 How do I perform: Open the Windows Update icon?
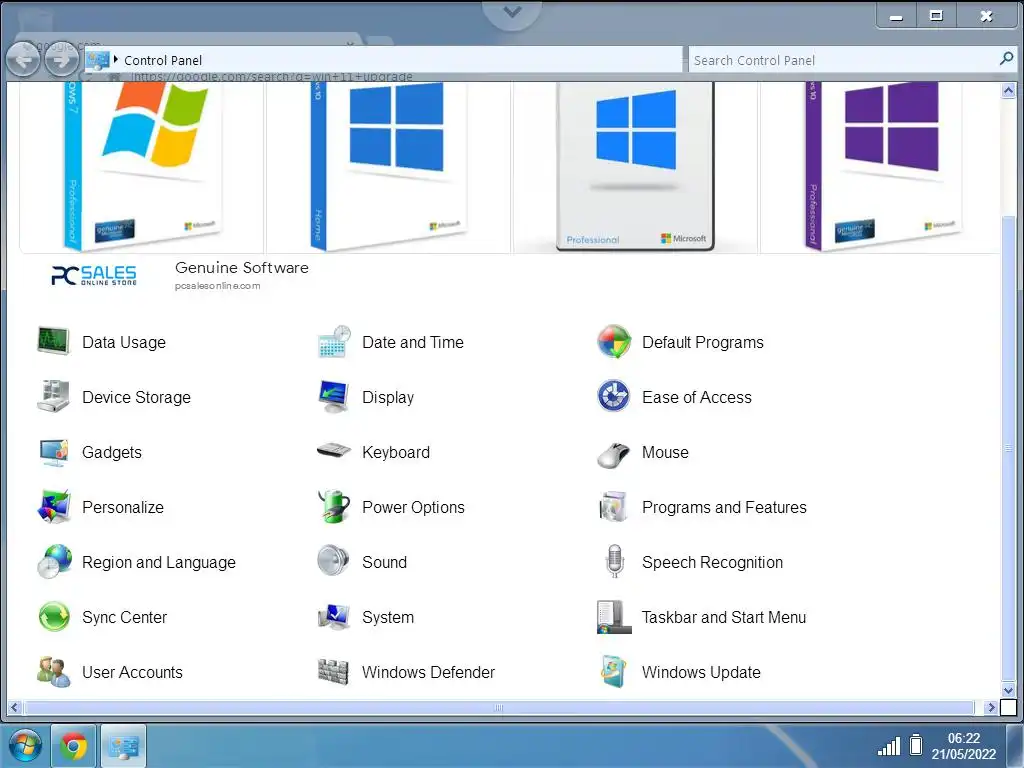614,672
